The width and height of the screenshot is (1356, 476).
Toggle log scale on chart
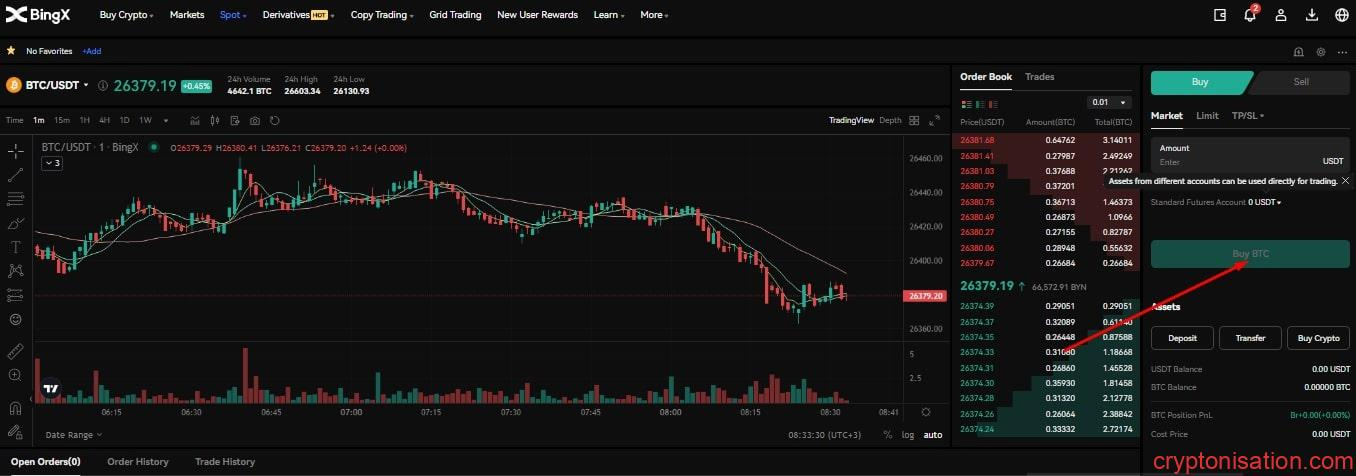tap(907, 435)
